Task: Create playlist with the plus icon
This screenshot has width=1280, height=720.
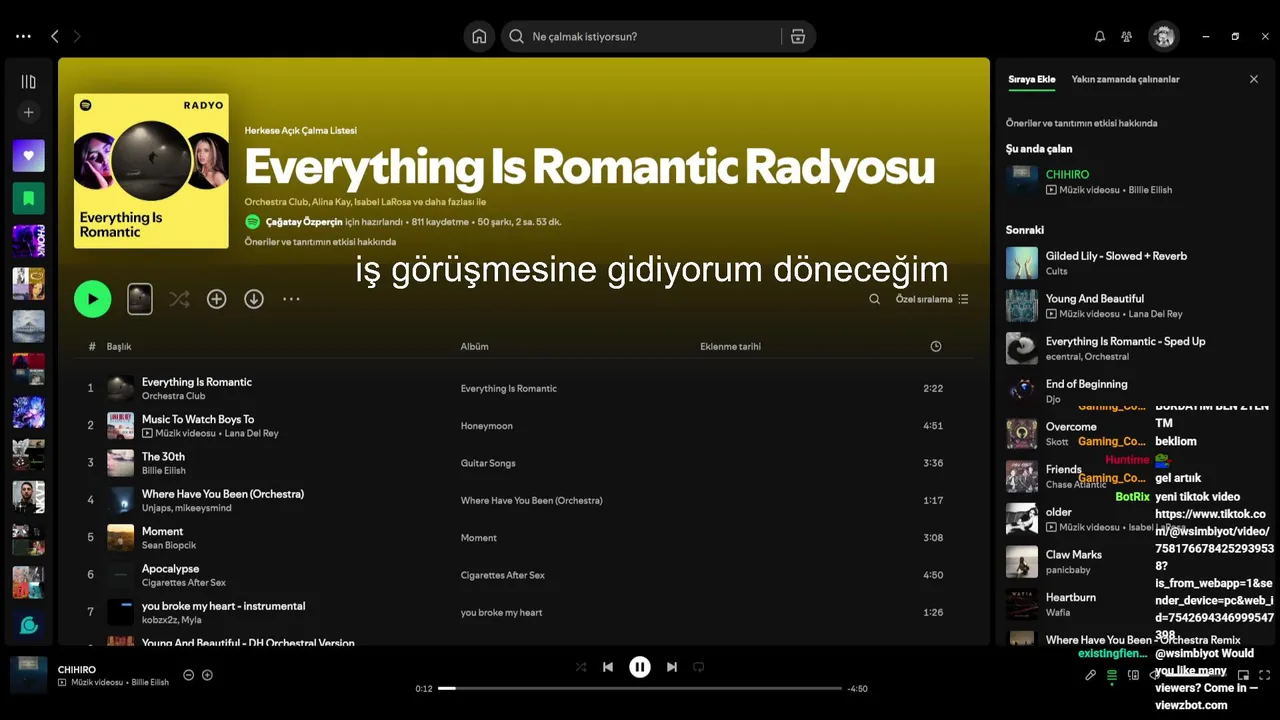Action: [28, 113]
